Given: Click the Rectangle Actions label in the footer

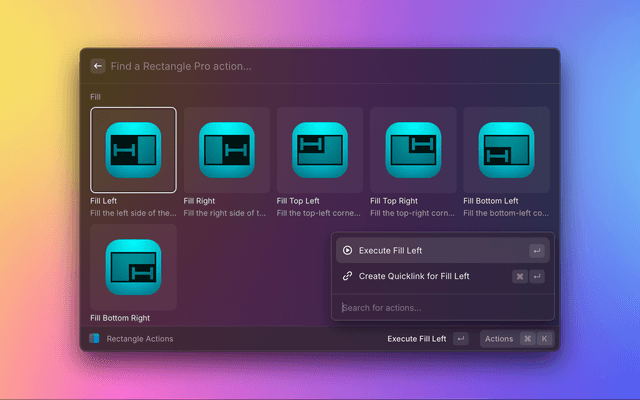Looking at the screenshot, I should point(140,339).
